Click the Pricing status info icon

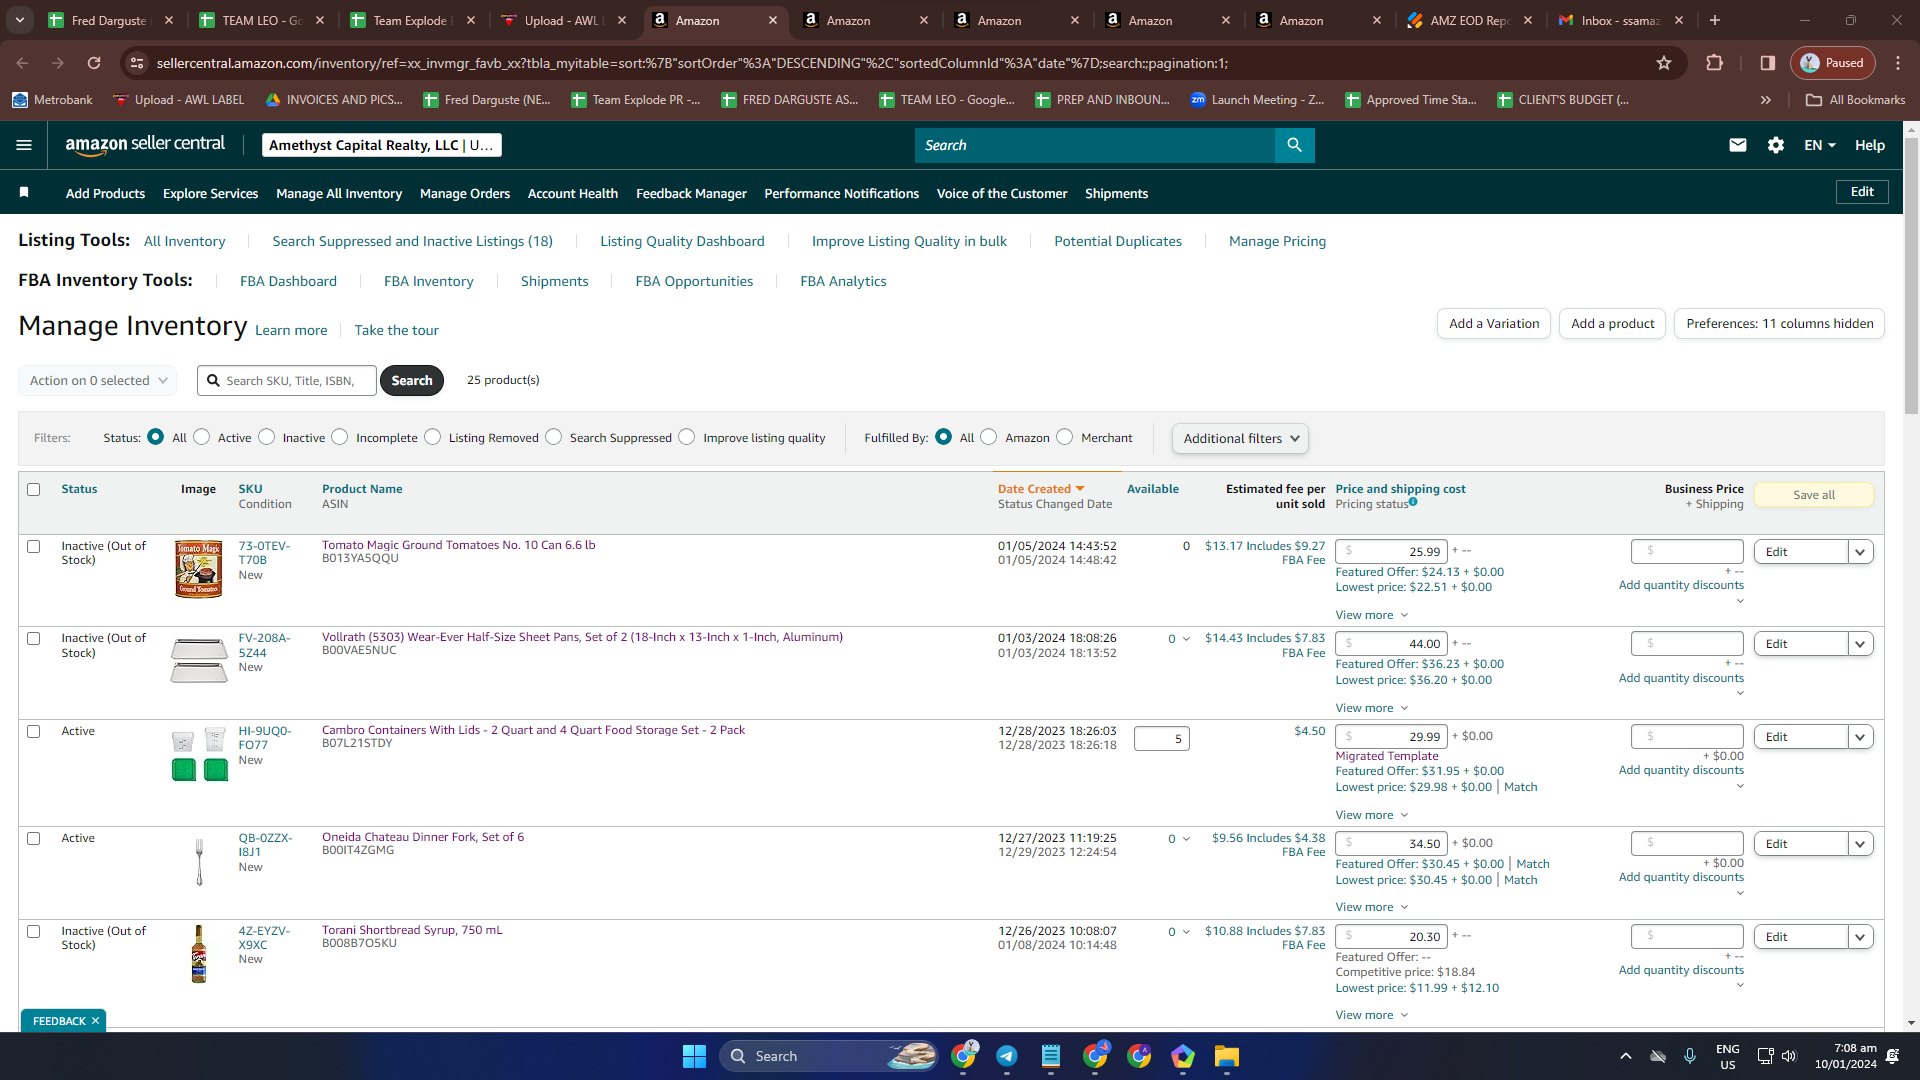1413,502
